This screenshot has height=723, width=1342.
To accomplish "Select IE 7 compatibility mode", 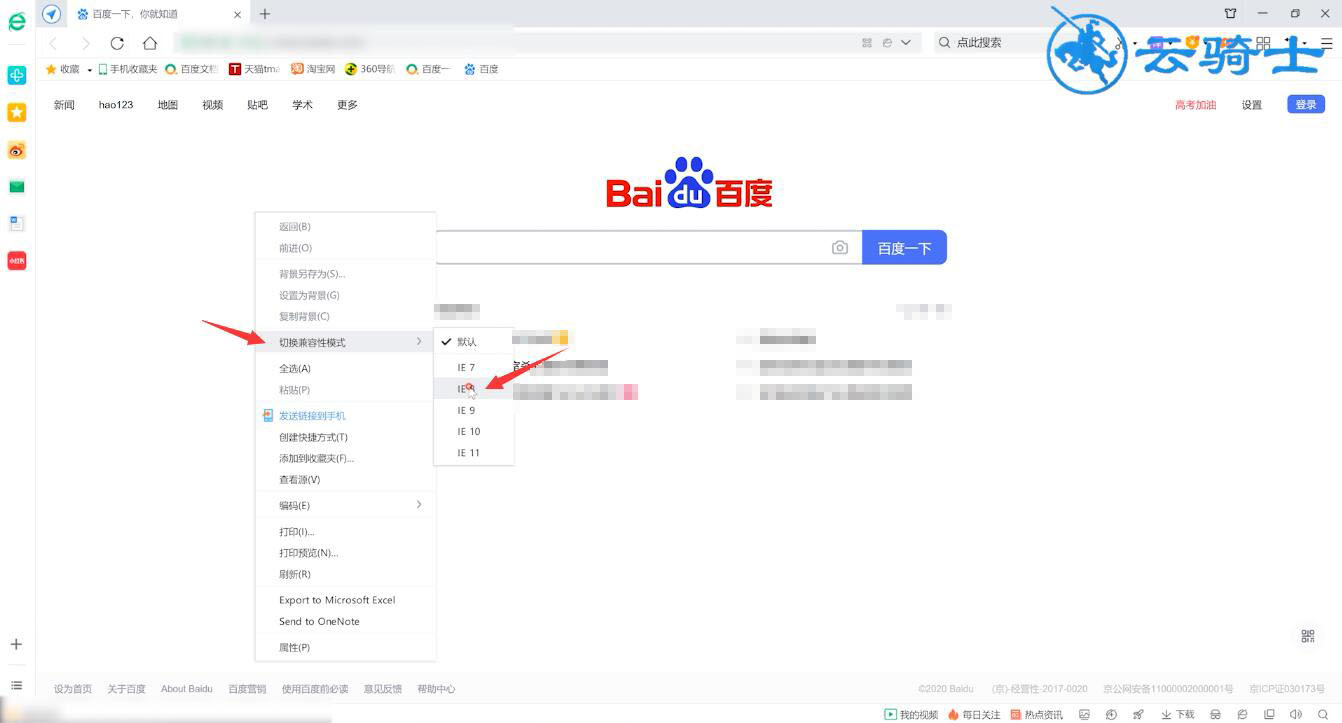I will [x=473, y=368].
